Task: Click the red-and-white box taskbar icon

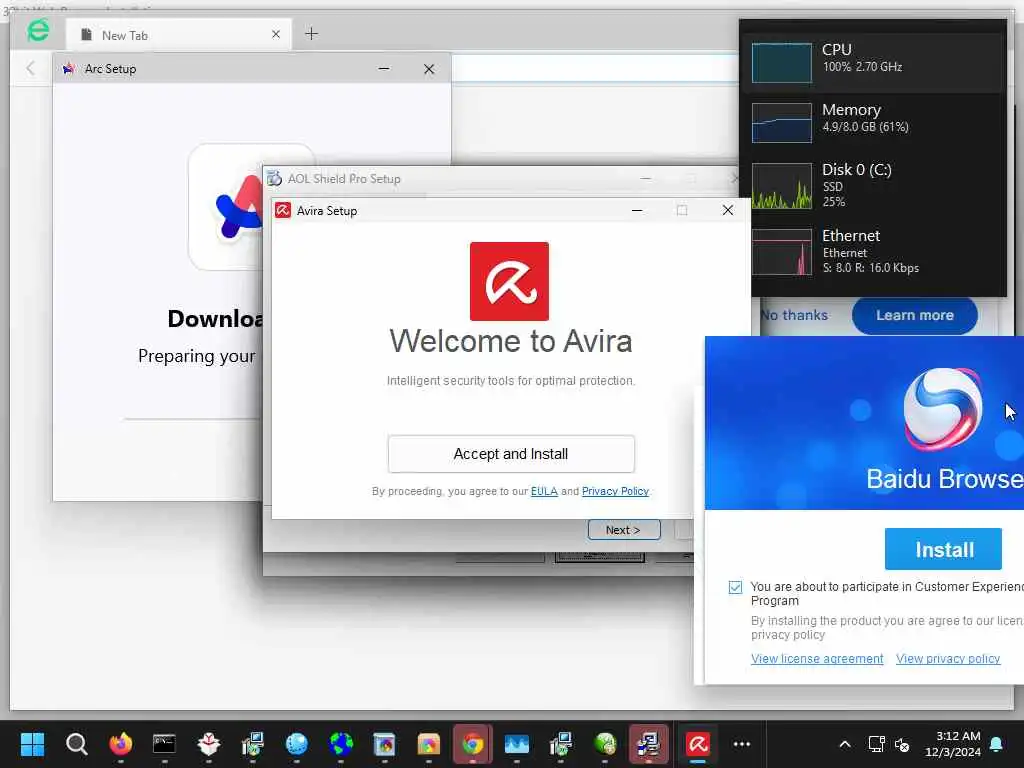Action: [208, 744]
